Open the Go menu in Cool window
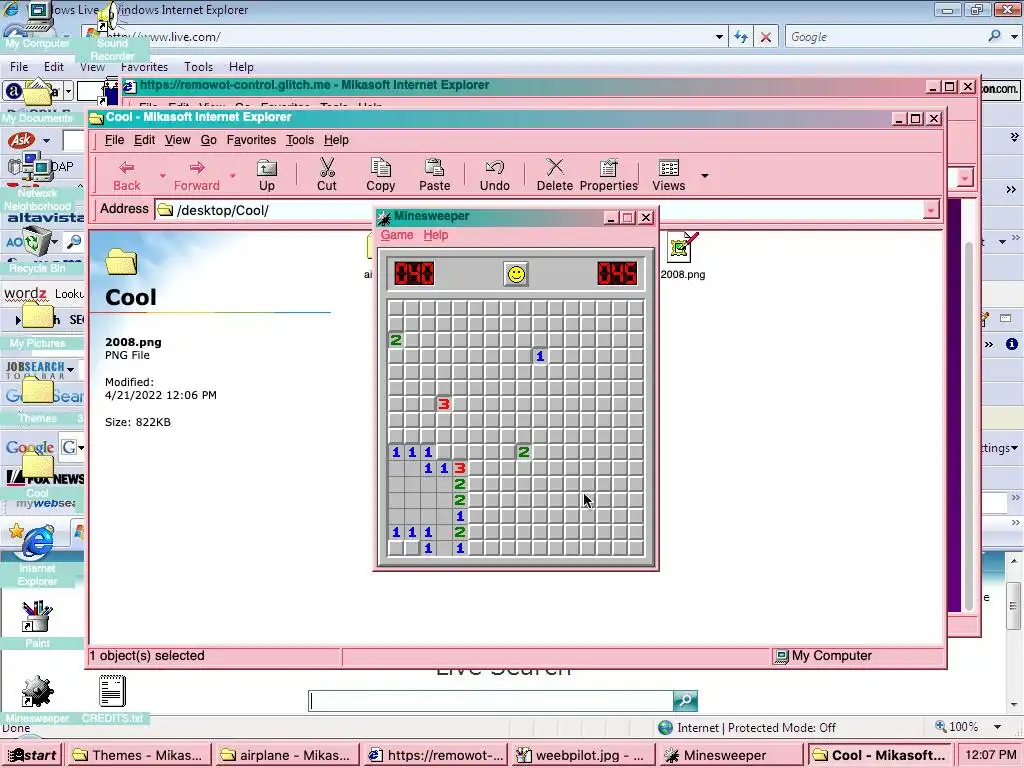1024x768 pixels. pos(208,140)
